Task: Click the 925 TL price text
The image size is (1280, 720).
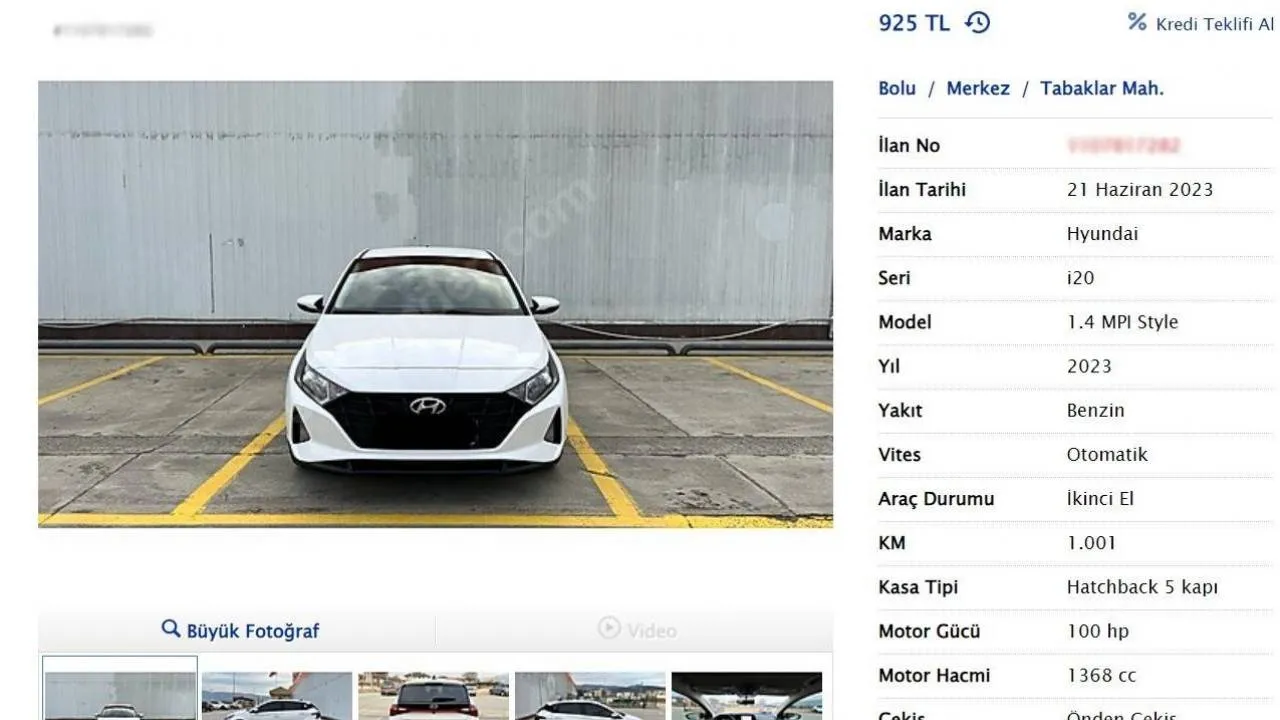Action: click(913, 23)
